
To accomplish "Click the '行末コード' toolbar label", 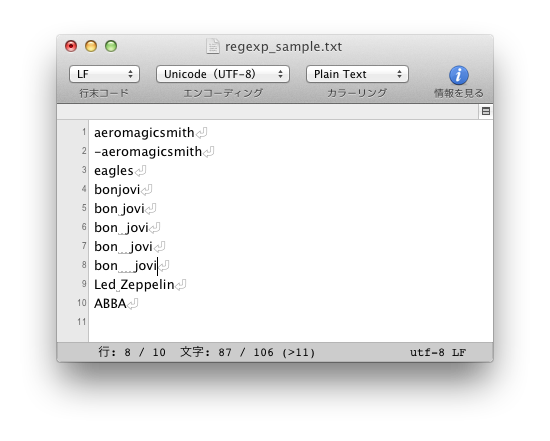I will [x=104, y=93].
